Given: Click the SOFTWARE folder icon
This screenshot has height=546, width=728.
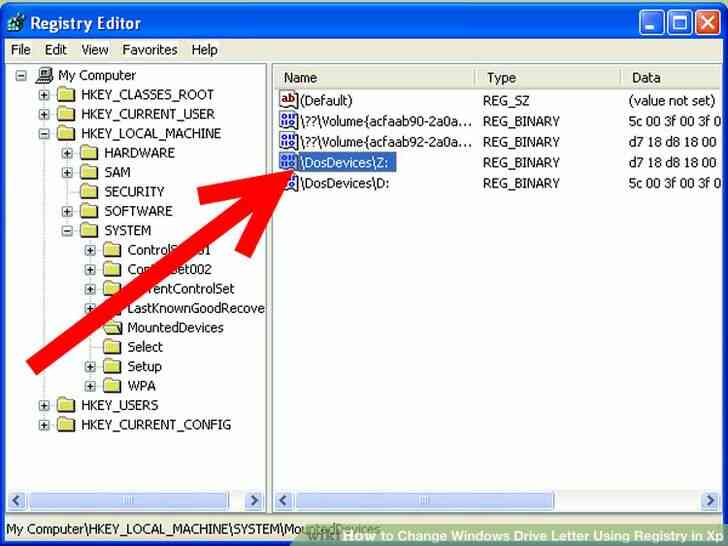Looking at the screenshot, I should tap(89, 211).
